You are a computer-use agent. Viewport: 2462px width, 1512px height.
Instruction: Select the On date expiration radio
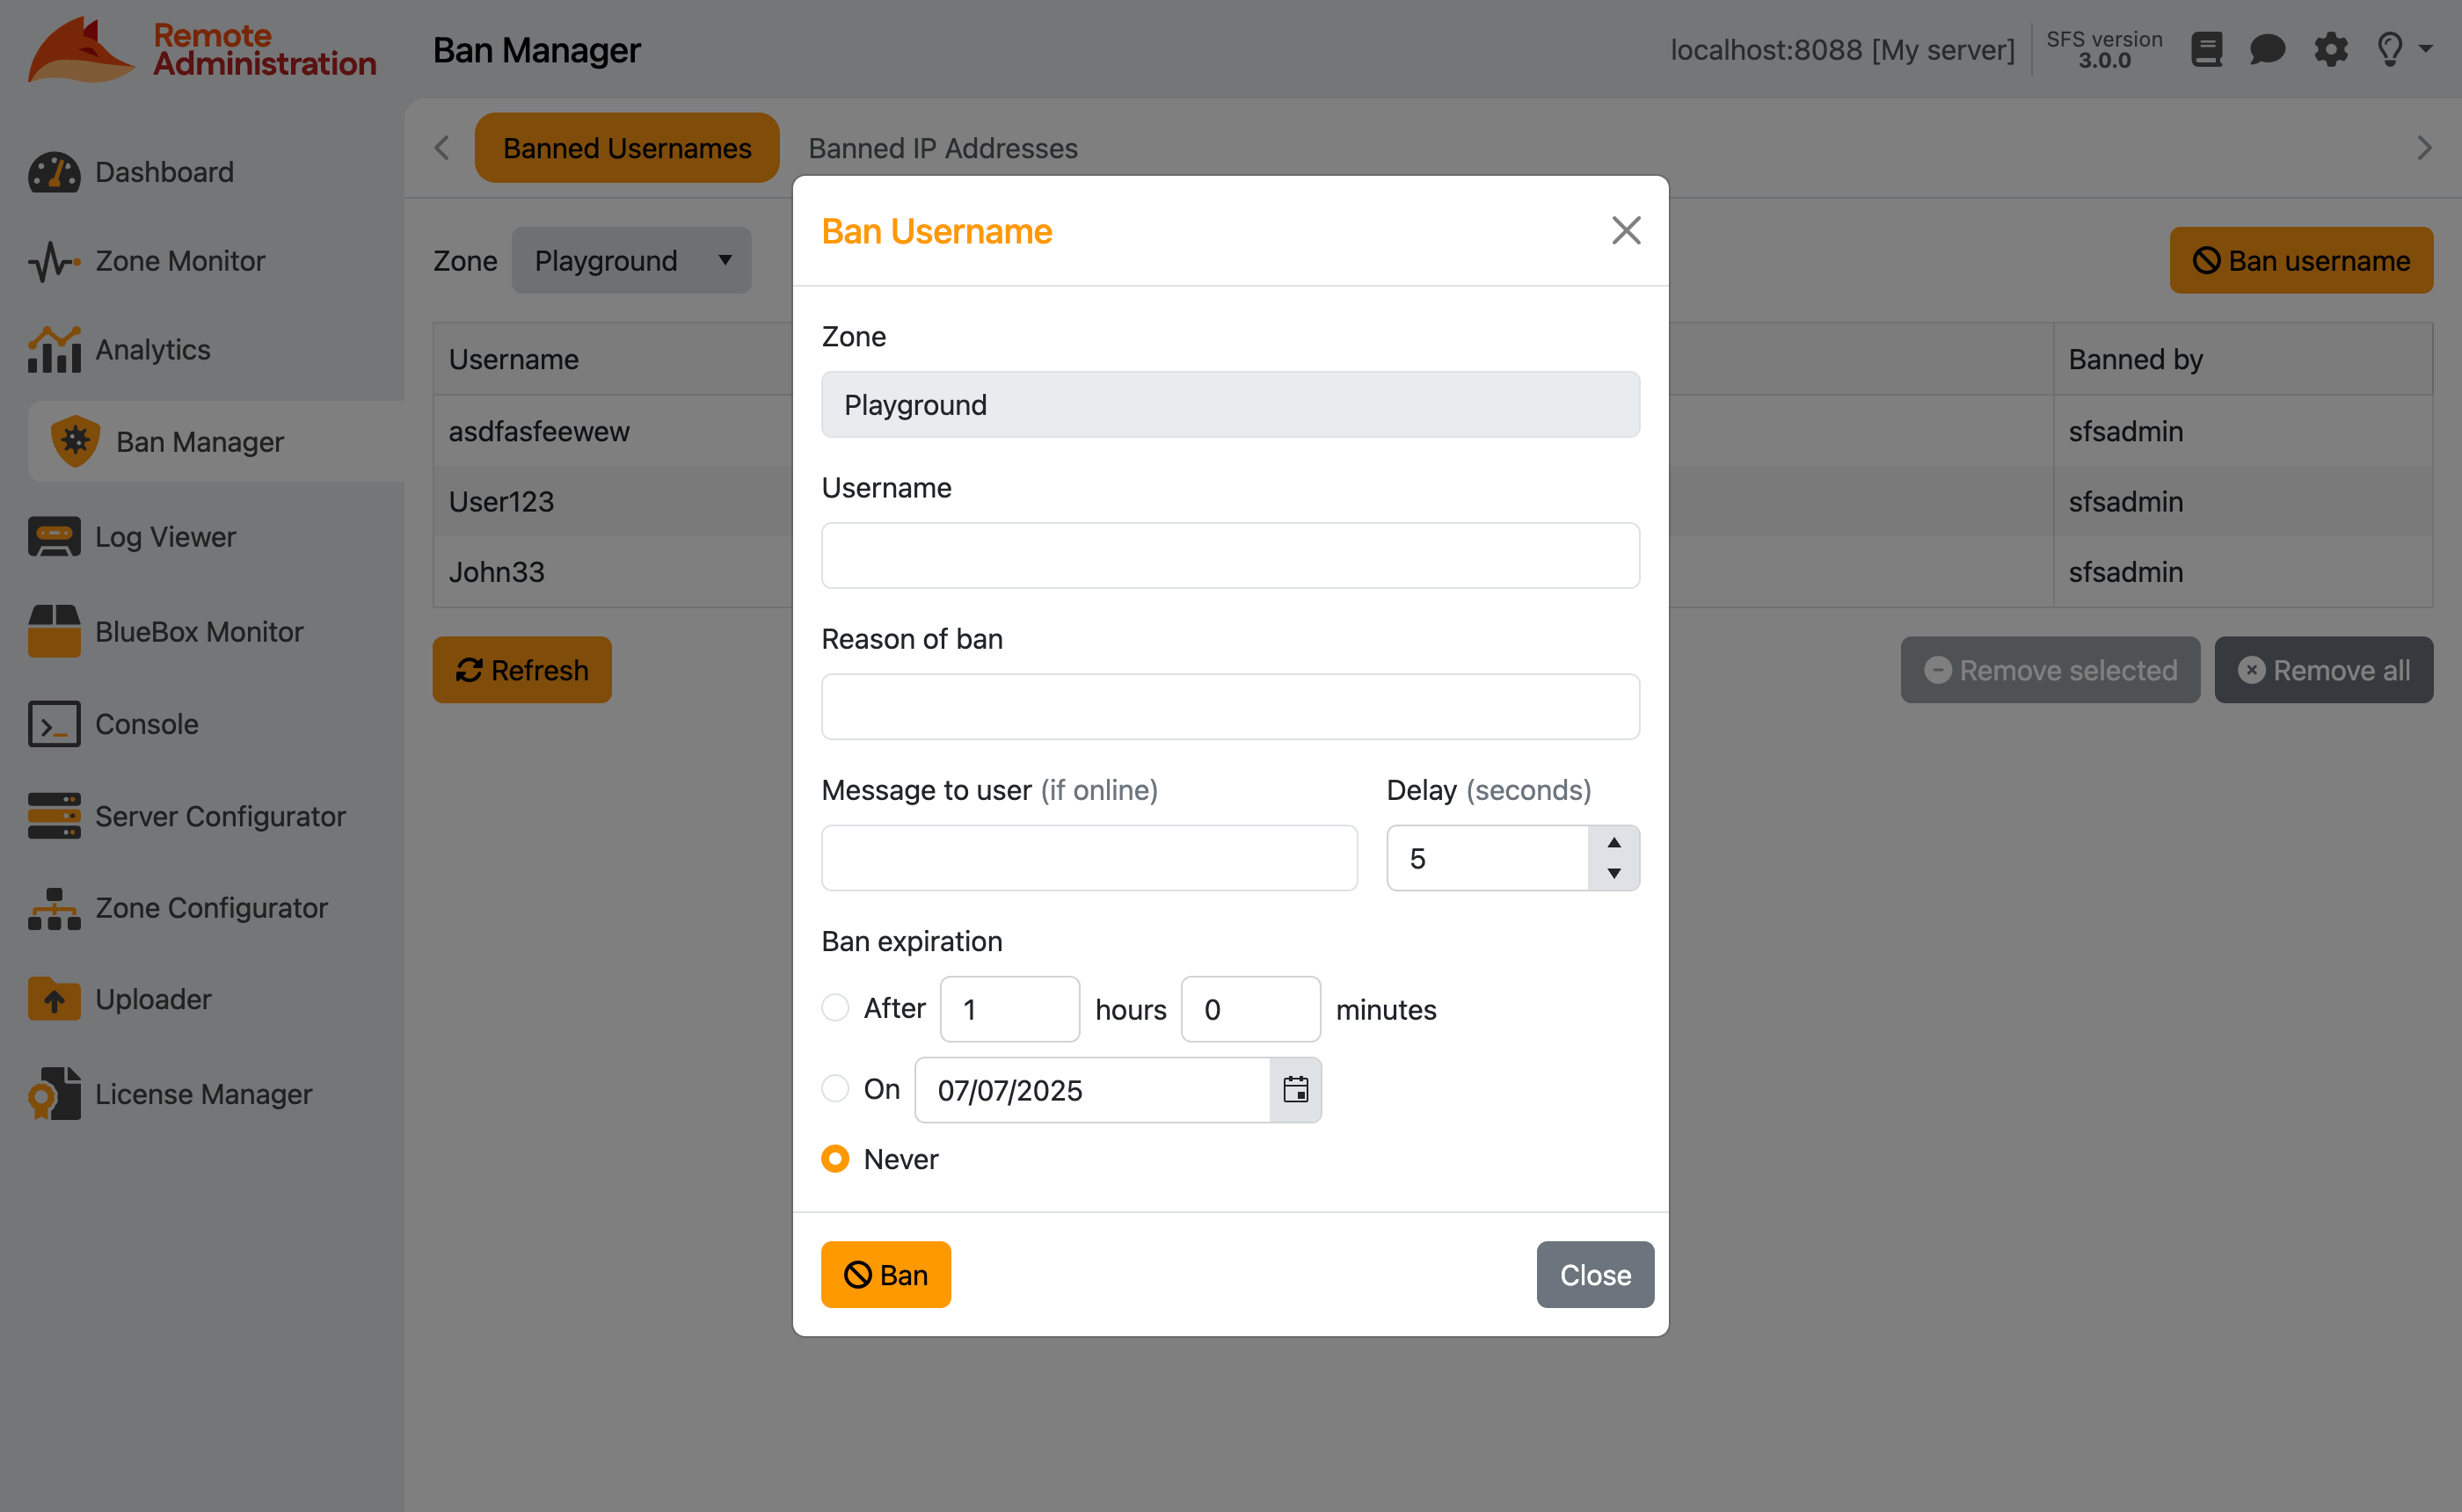[x=835, y=1088]
